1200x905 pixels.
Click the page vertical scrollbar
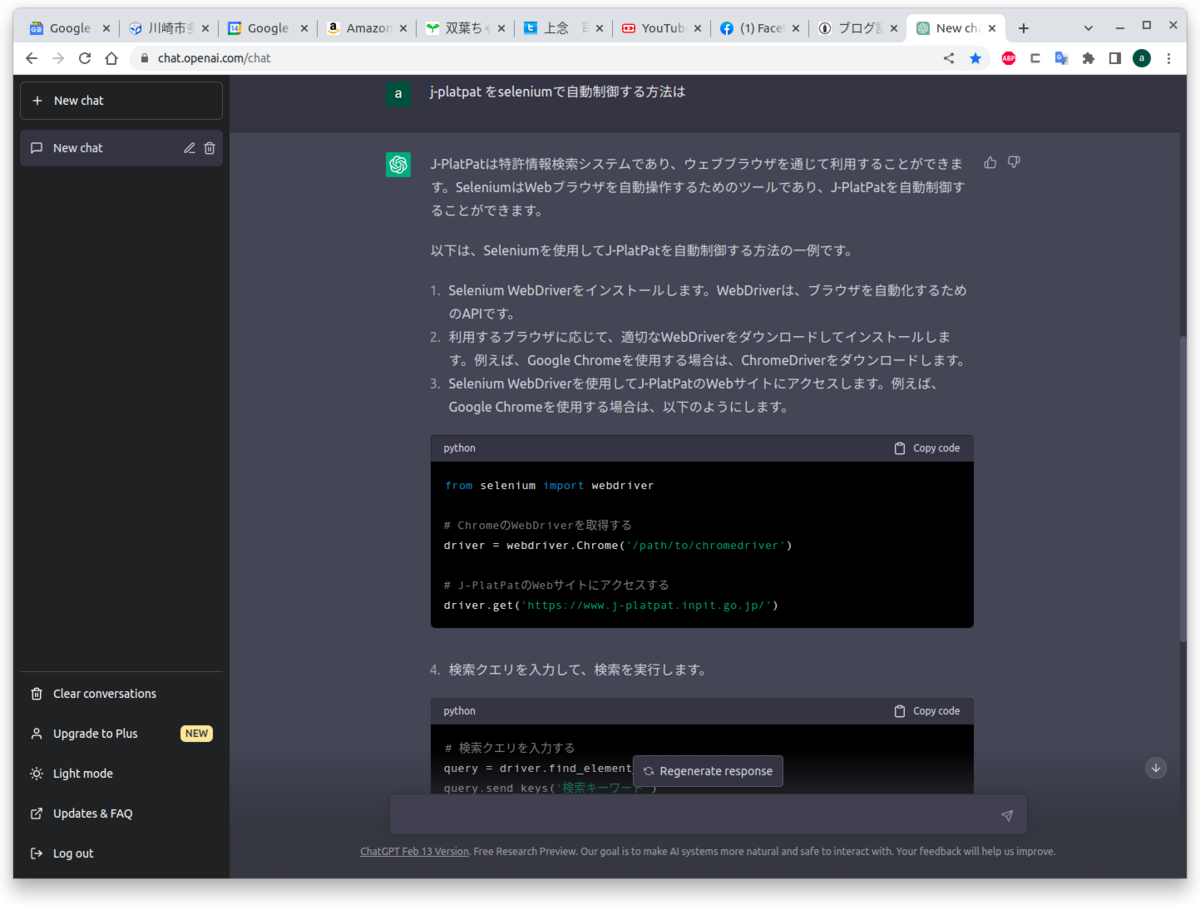[x=1182, y=490]
